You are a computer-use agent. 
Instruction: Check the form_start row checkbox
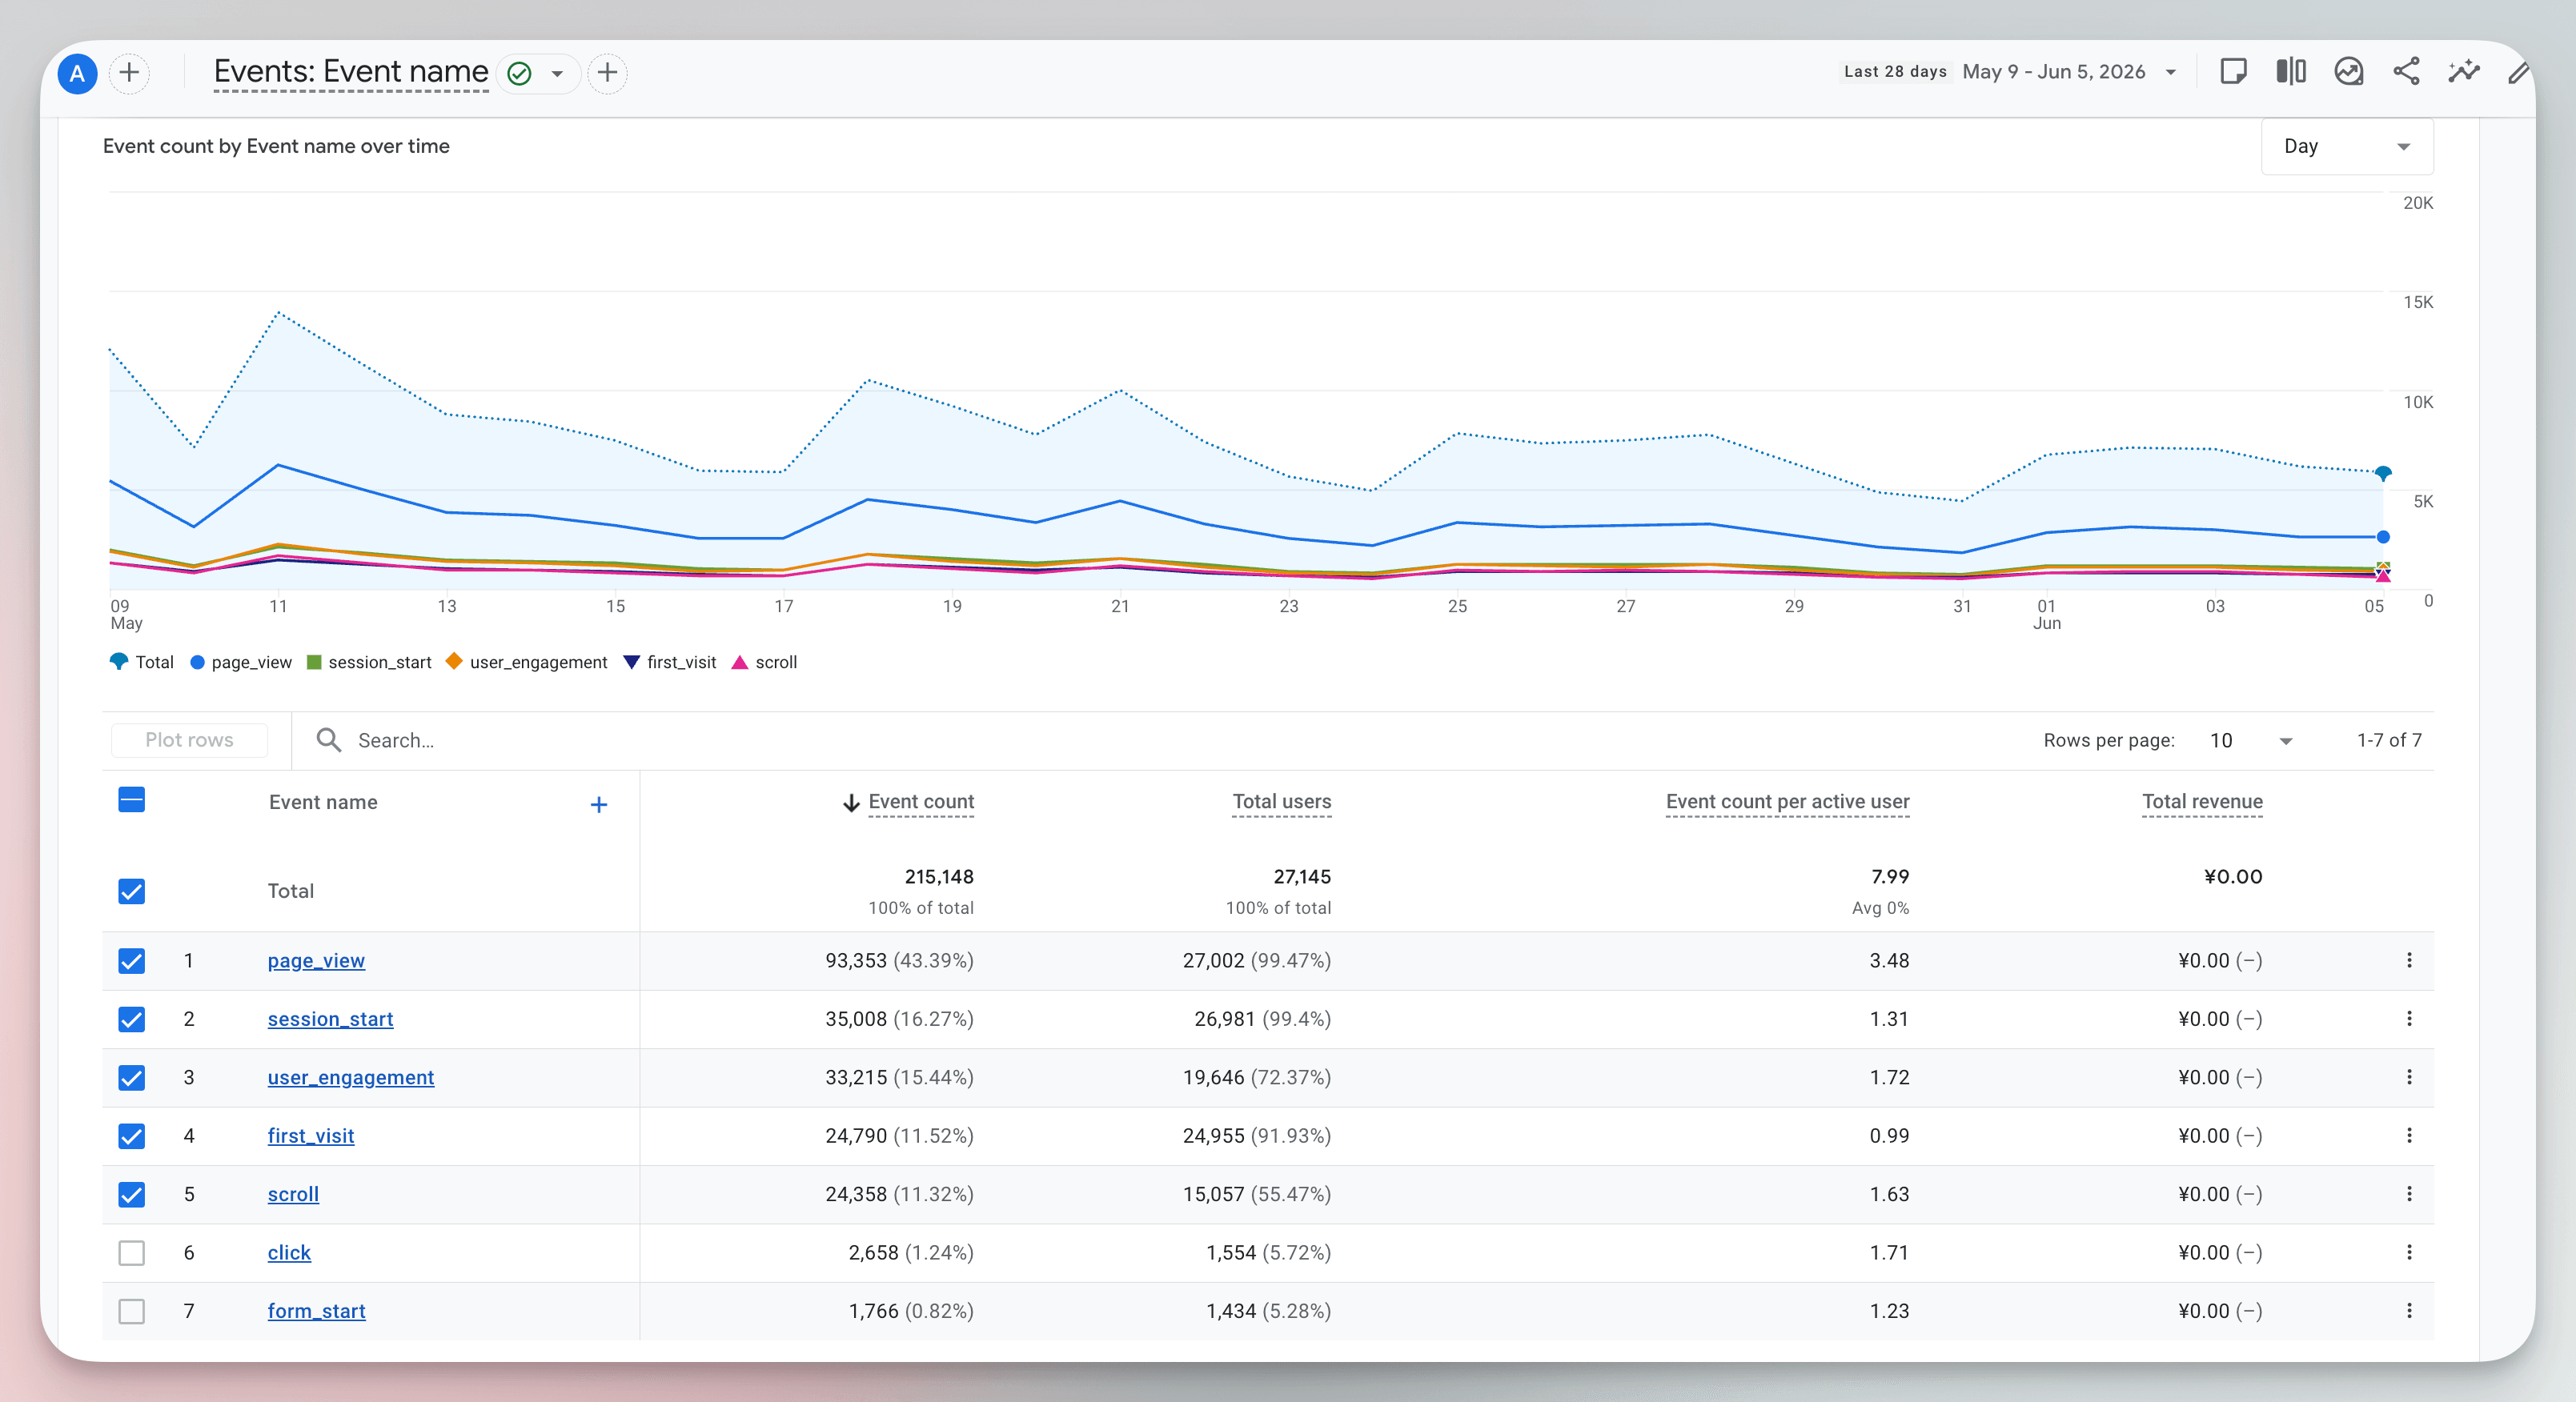(131, 1312)
